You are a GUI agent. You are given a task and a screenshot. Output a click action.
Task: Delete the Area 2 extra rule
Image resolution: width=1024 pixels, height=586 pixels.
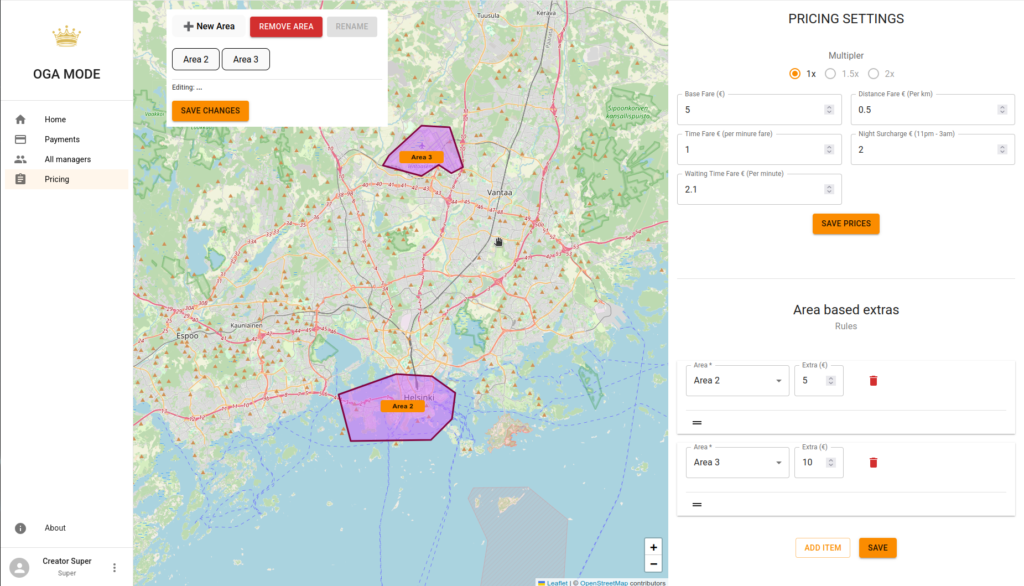tap(873, 381)
